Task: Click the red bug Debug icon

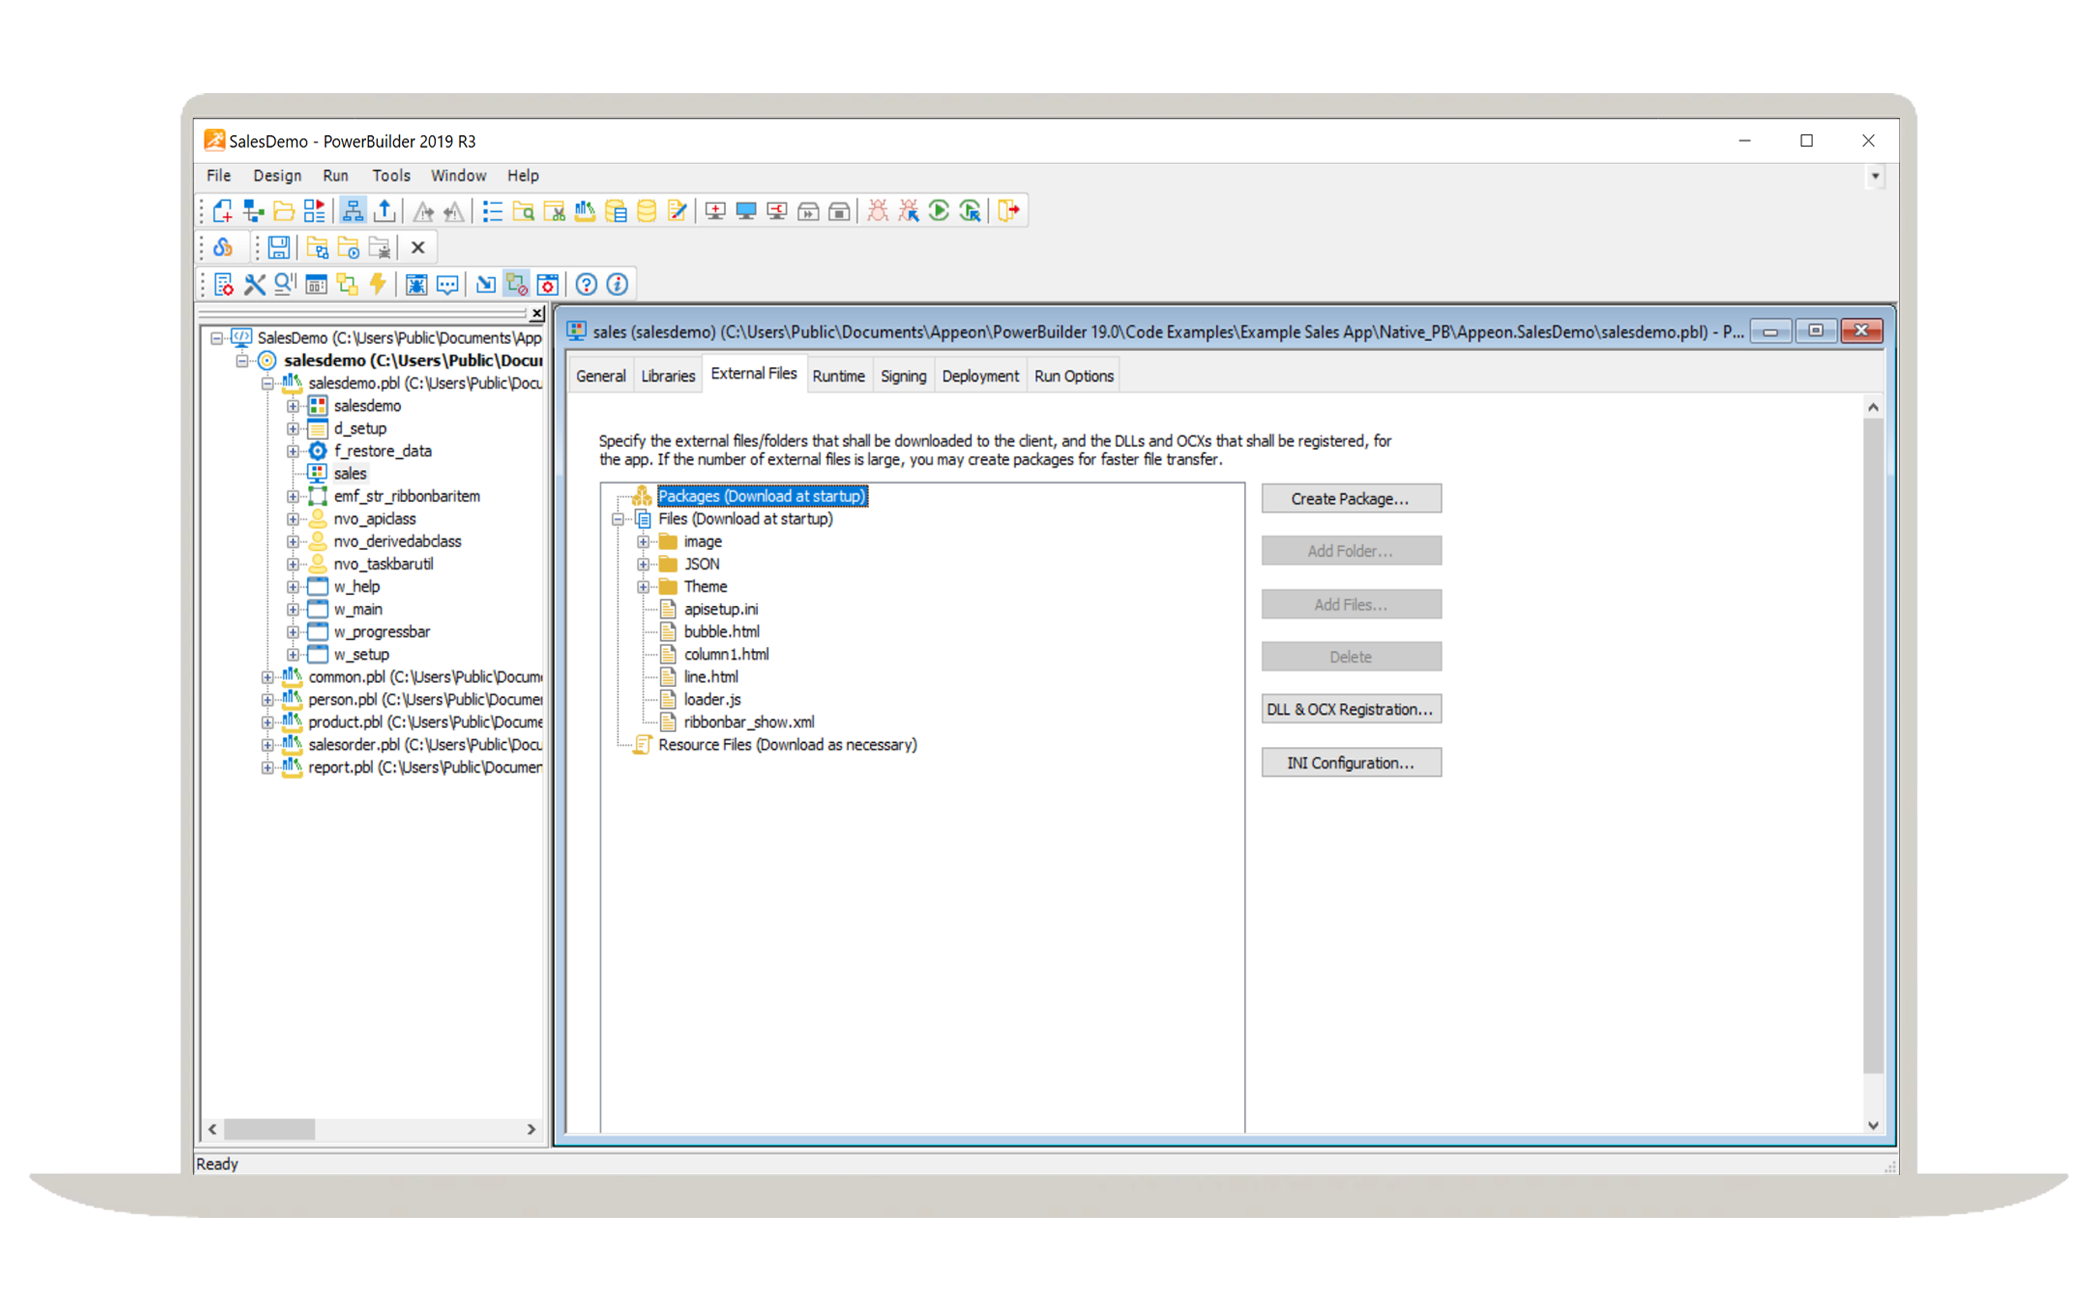Action: pos(877,211)
